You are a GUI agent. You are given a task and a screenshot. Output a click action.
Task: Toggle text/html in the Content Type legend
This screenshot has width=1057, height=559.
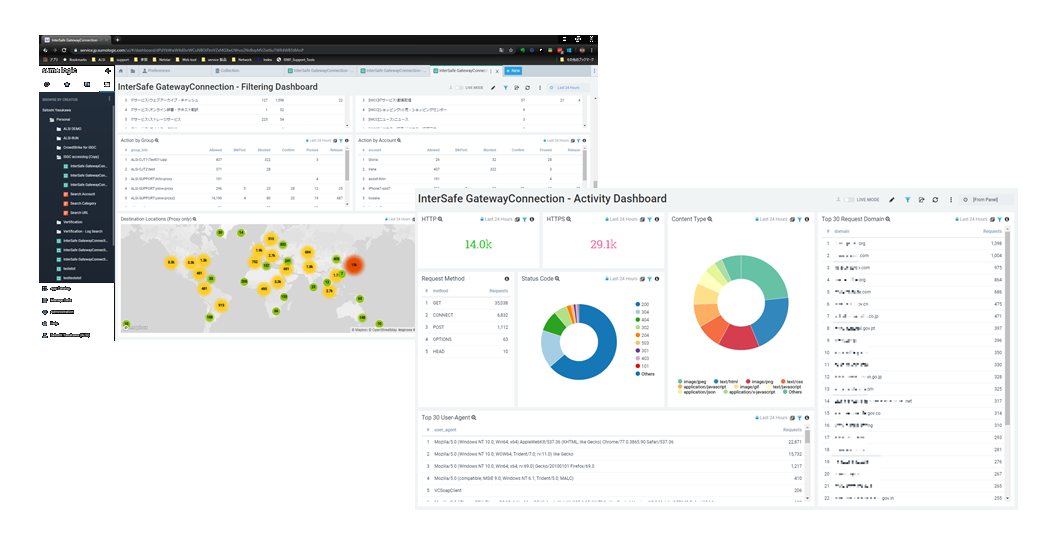[x=726, y=382]
